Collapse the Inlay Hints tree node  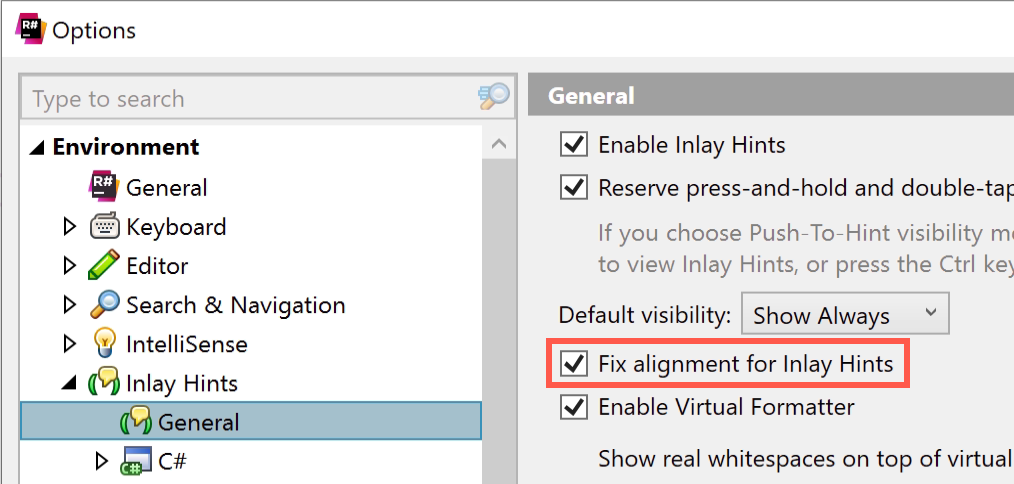69,384
